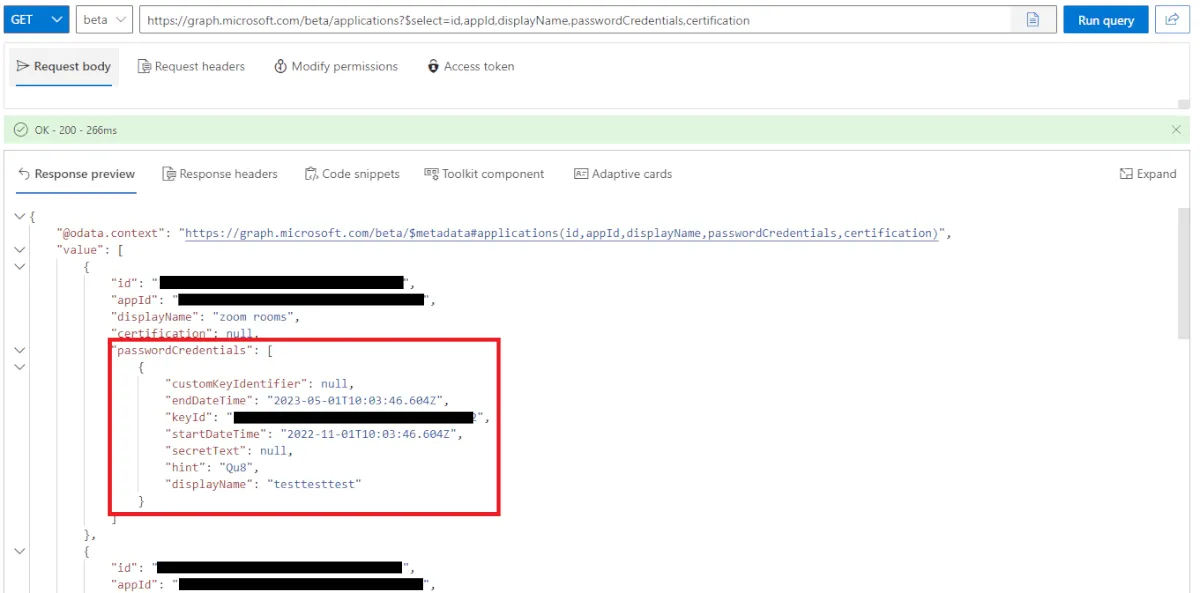Select the Request body tab
Viewport: 1200px width, 593px height.
click(64, 67)
